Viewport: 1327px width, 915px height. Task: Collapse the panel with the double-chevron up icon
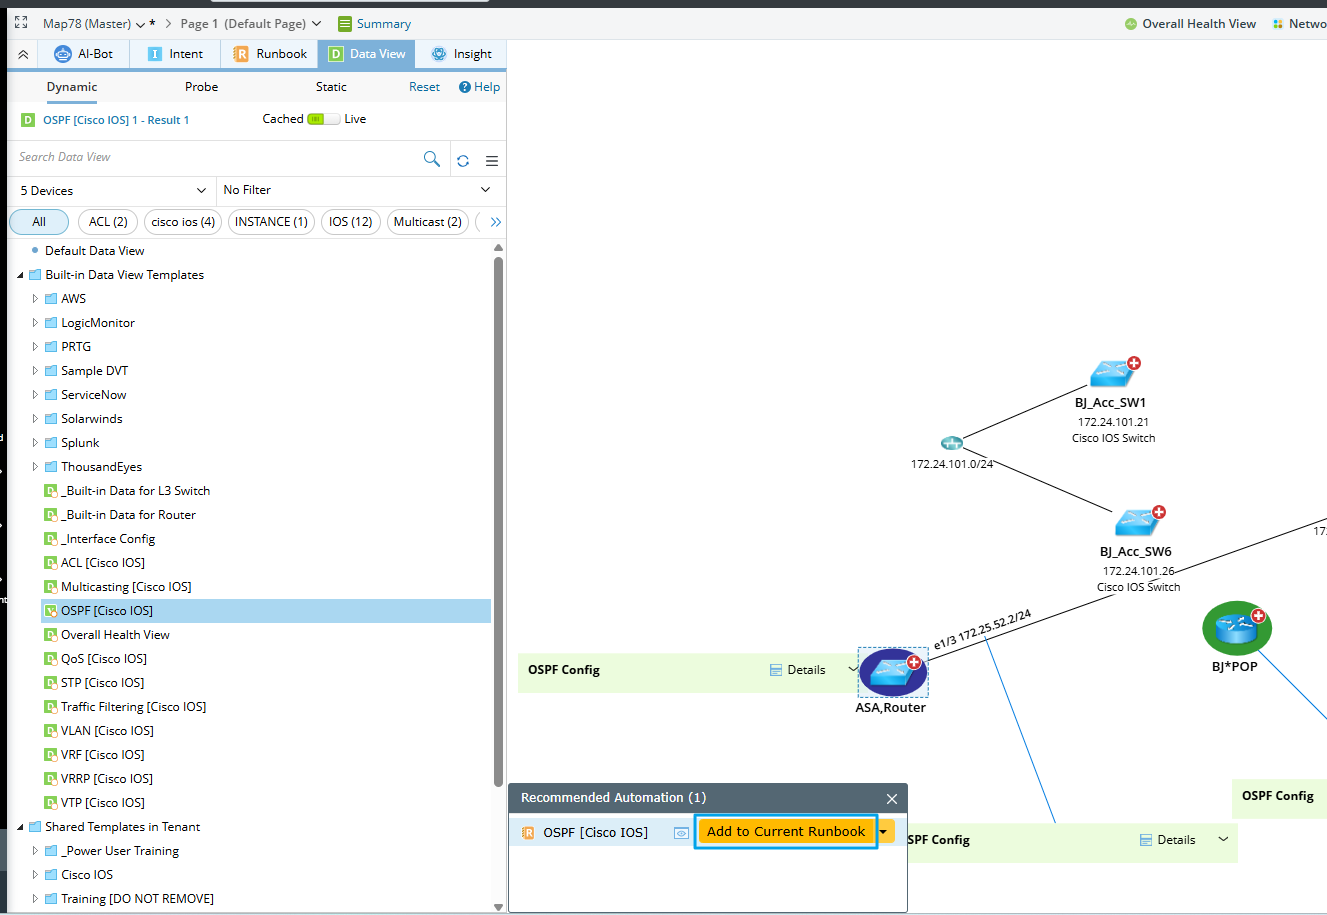click(x=23, y=54)
